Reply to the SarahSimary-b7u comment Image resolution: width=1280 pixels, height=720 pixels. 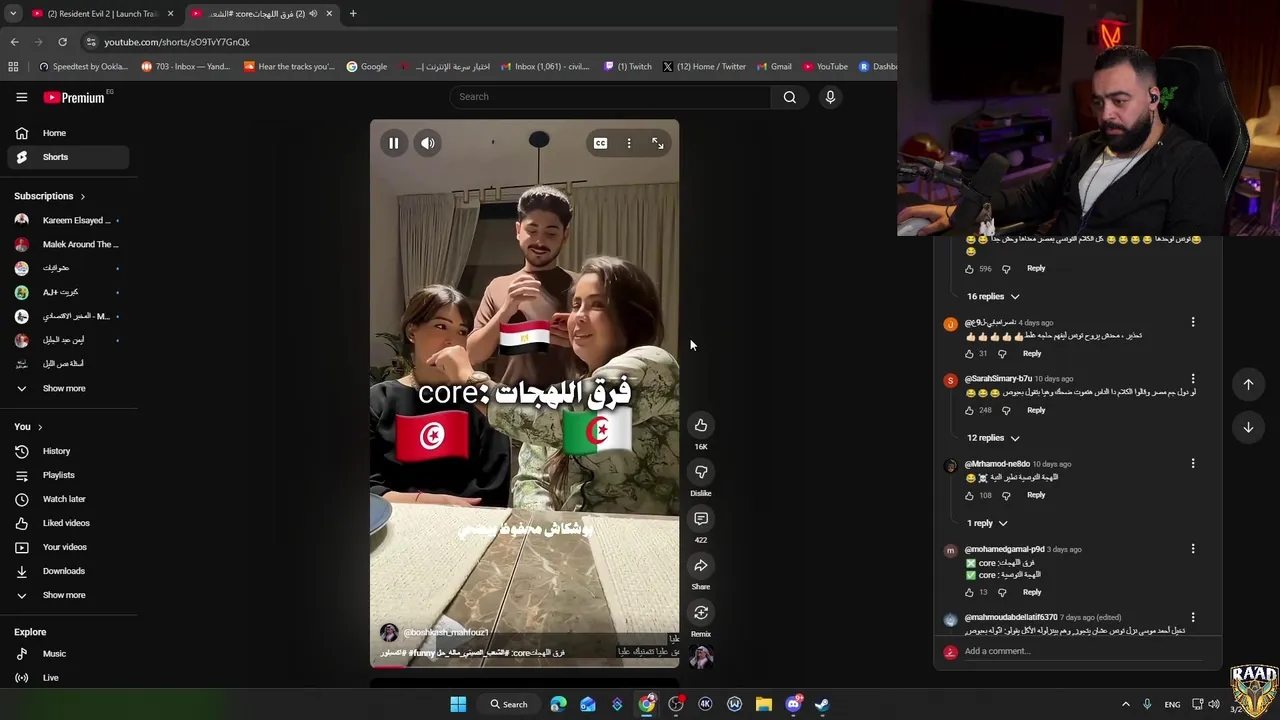tap(1036, 410)
